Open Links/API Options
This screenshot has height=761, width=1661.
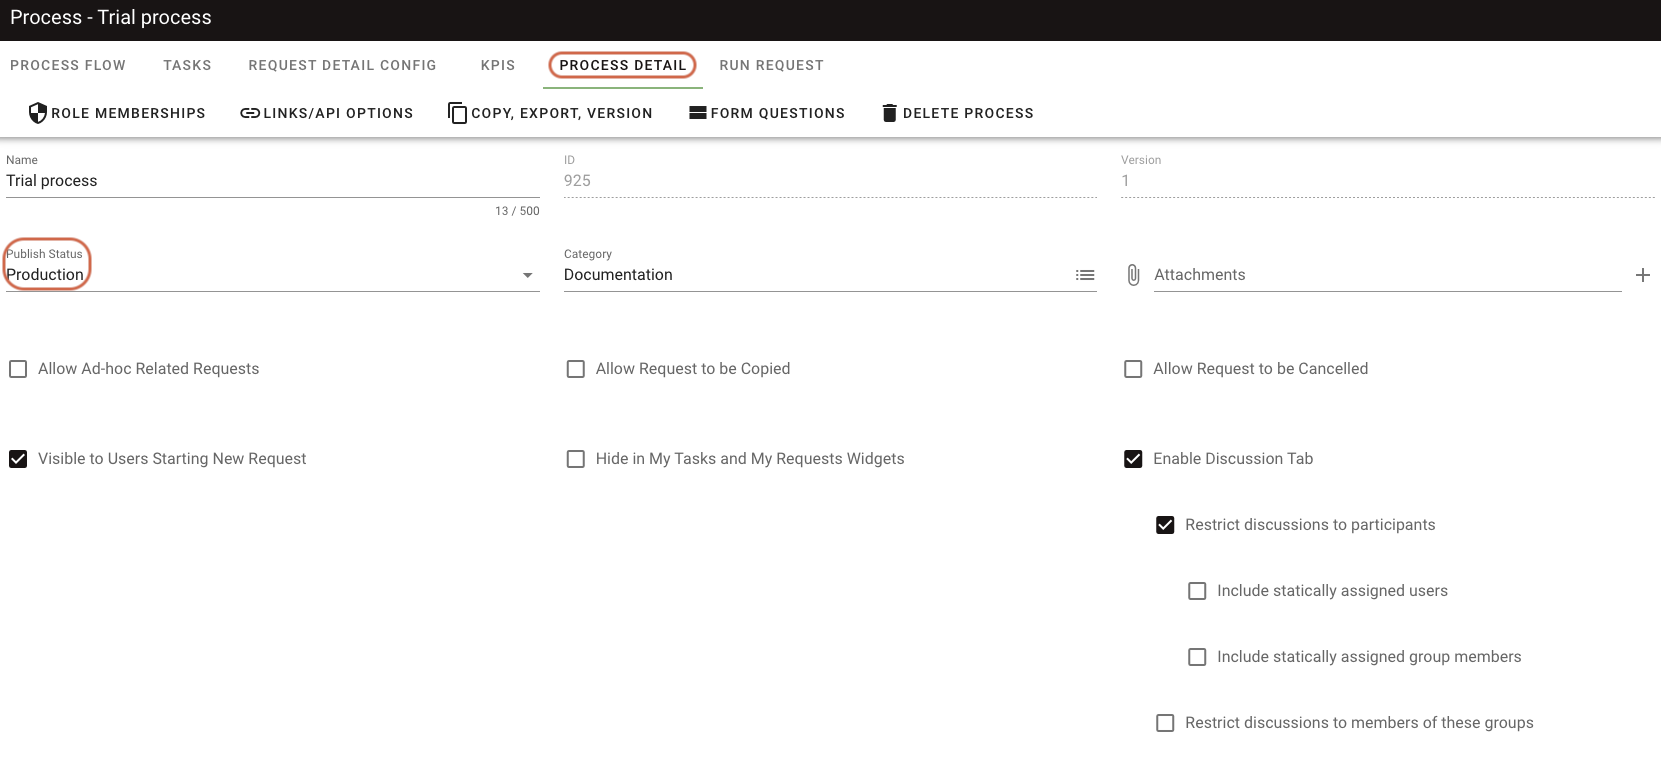point(327,113)
